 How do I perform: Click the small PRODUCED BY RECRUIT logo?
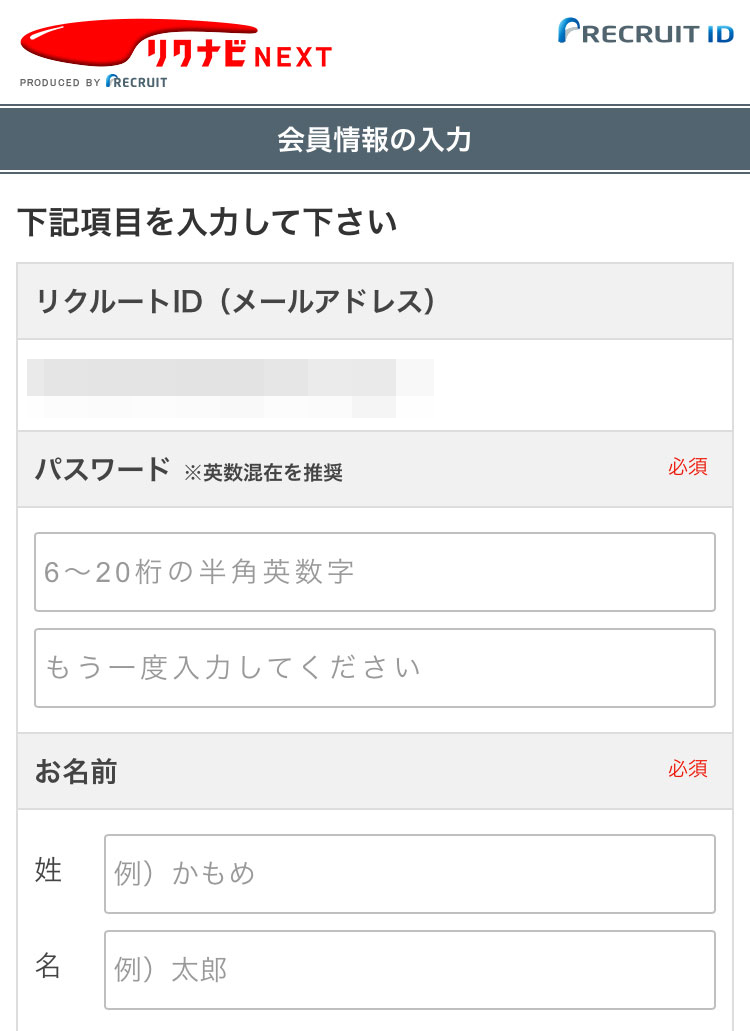(93, 82)
